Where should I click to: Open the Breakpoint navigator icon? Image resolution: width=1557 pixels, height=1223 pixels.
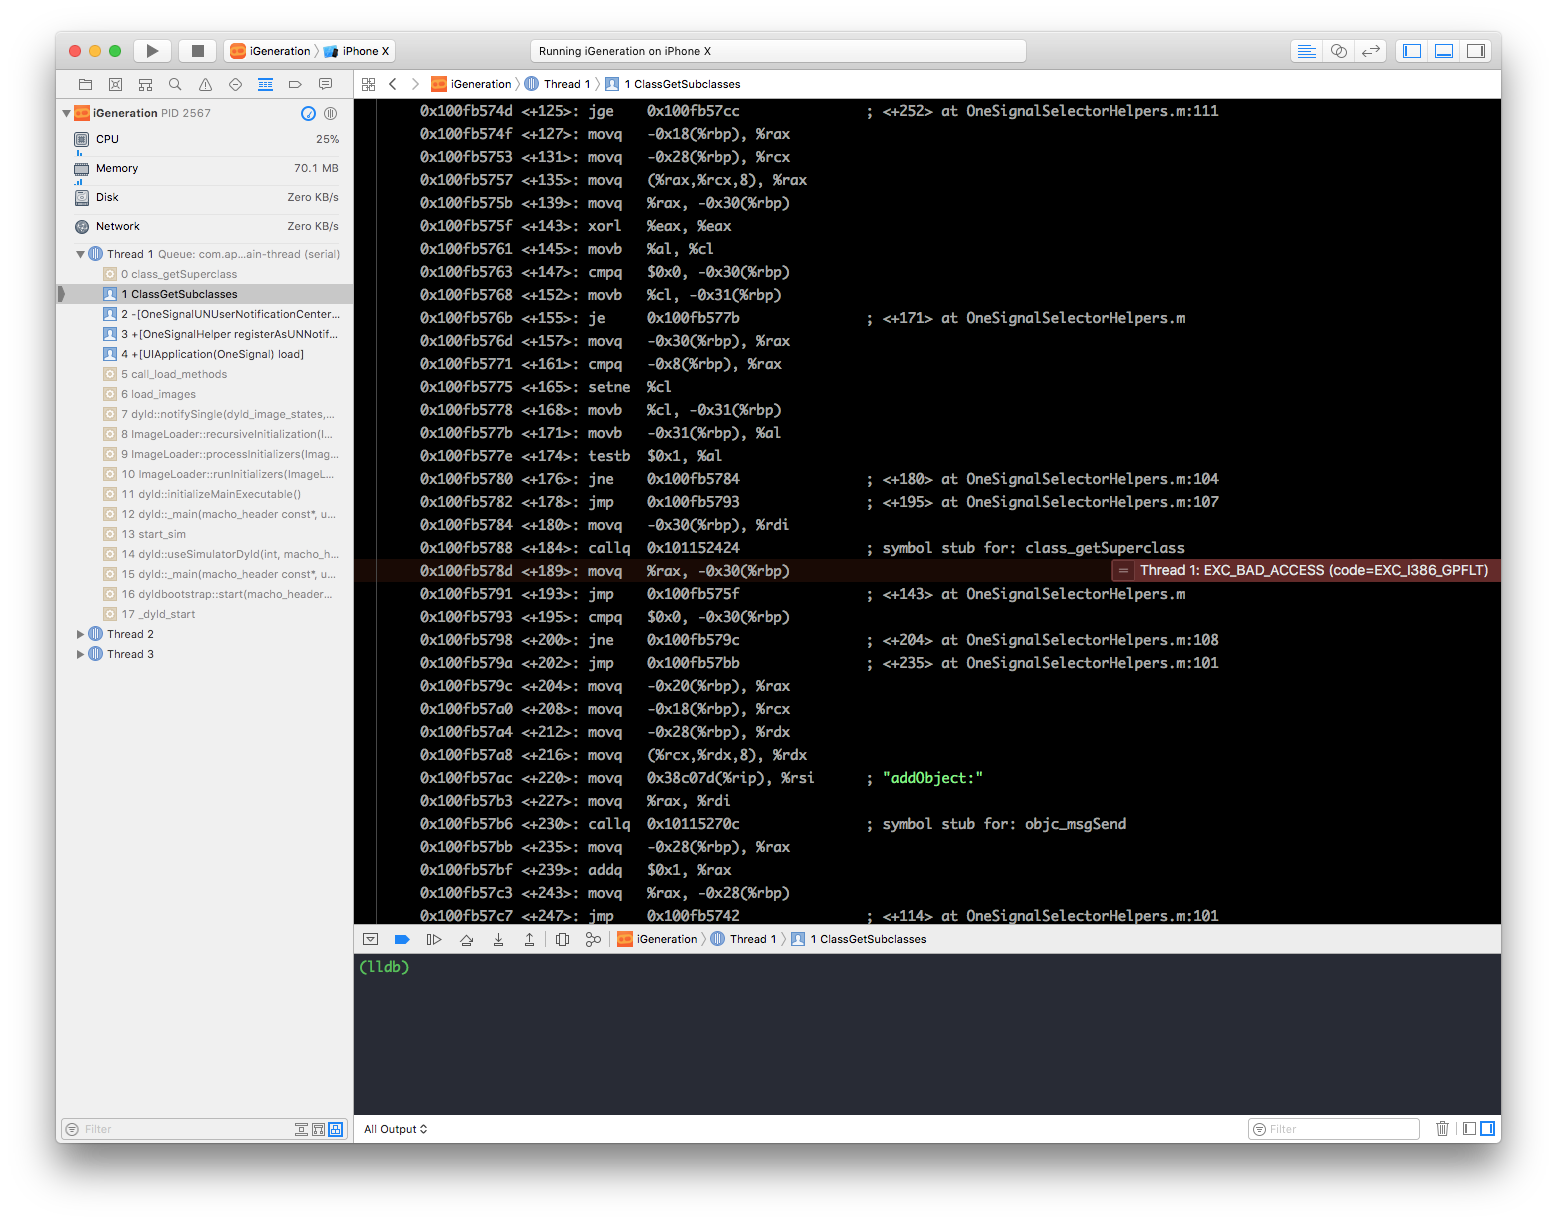pyautogui.click(x=296, y=85)
